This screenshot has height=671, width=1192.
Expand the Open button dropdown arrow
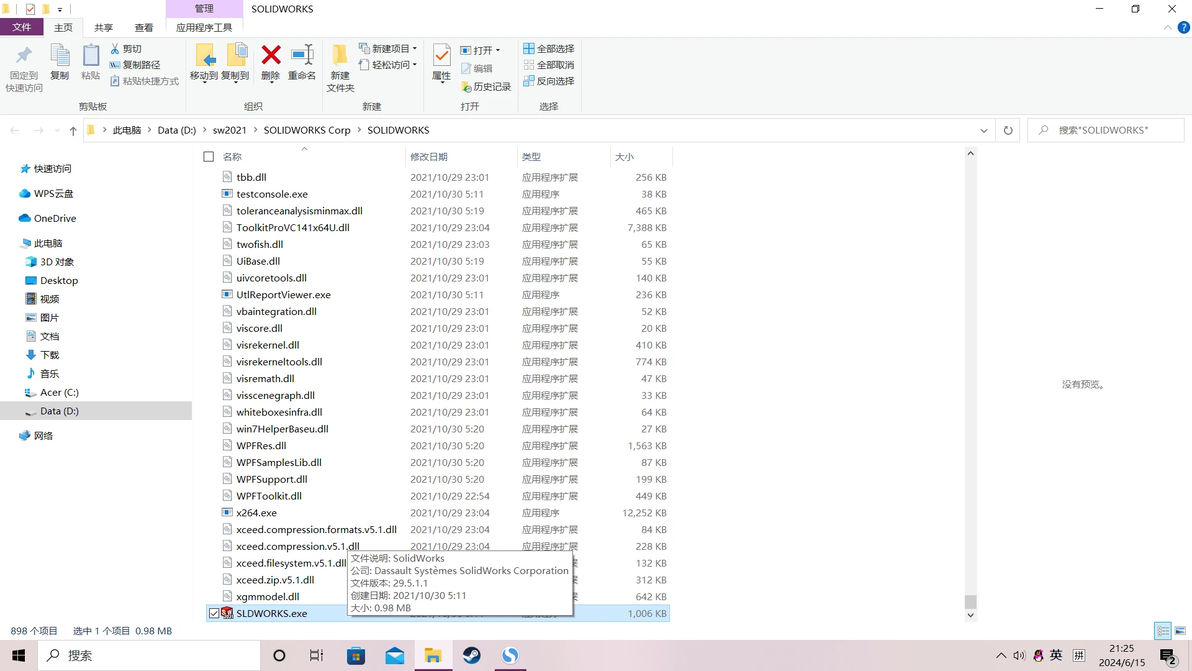[x=498, y=50]
